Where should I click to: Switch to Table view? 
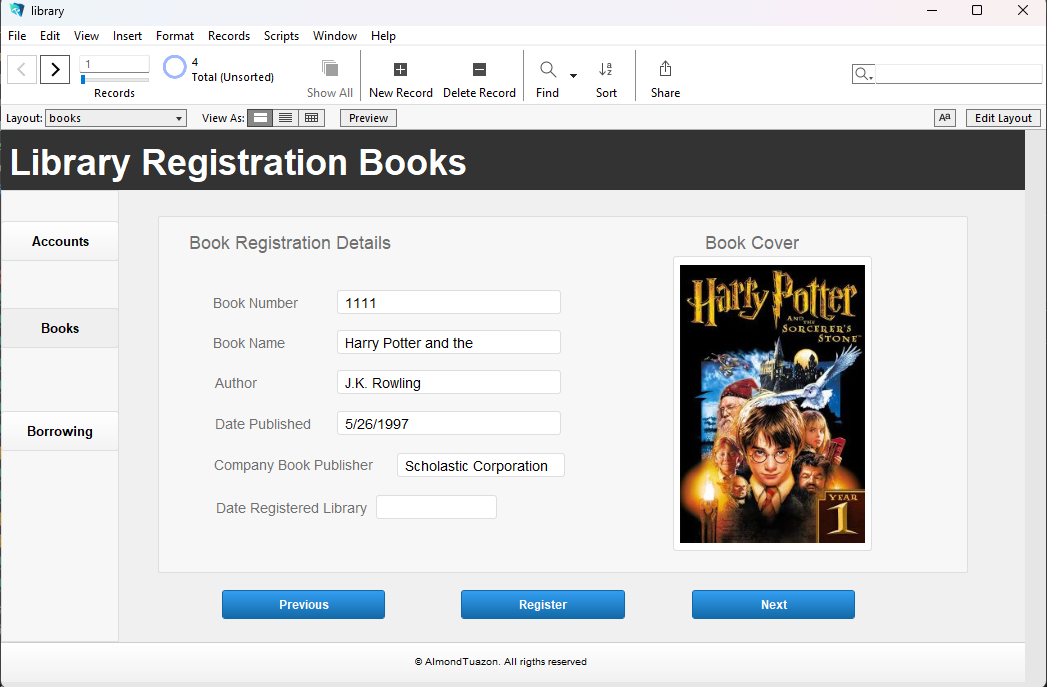pyautogui.click(x=312, y=118)
